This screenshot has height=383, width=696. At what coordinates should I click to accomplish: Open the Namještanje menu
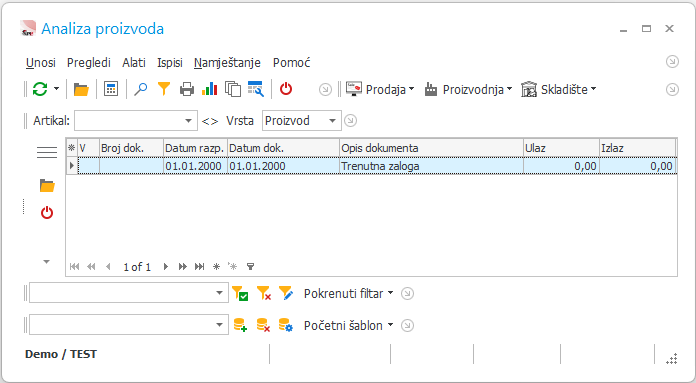tap(227, 63)
